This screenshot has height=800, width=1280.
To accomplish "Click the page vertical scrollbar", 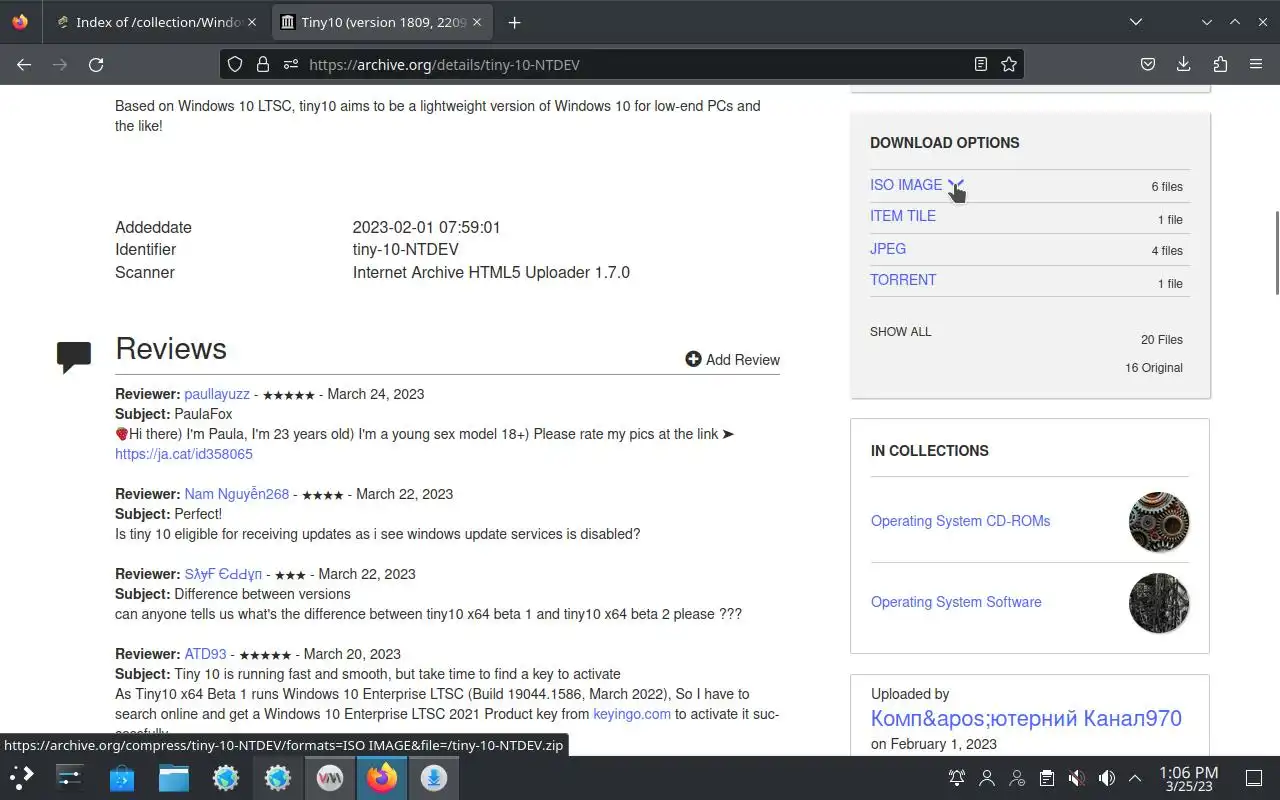I will tap(1276, 253).
